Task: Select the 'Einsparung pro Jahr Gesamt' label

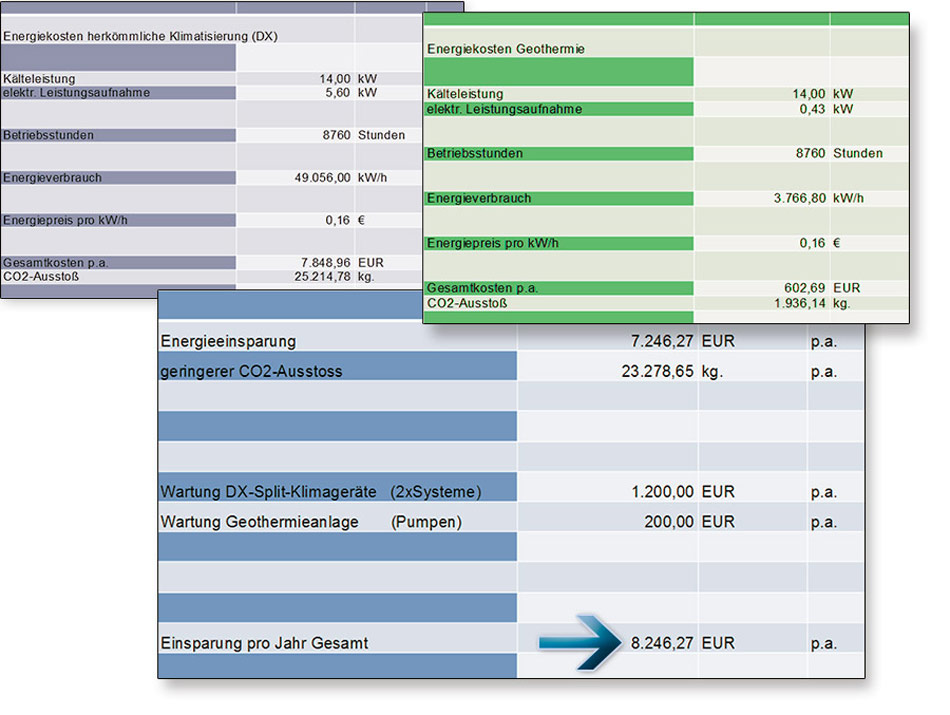Action: pos(264,644)
